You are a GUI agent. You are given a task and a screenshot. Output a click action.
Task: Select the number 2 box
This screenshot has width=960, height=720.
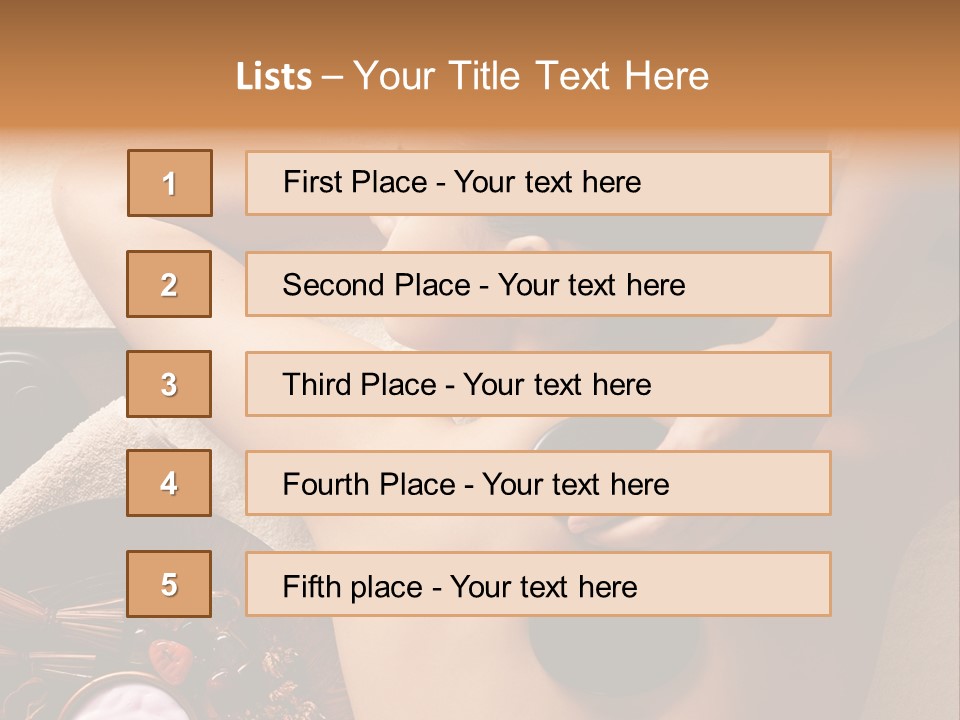coord(169,284)
